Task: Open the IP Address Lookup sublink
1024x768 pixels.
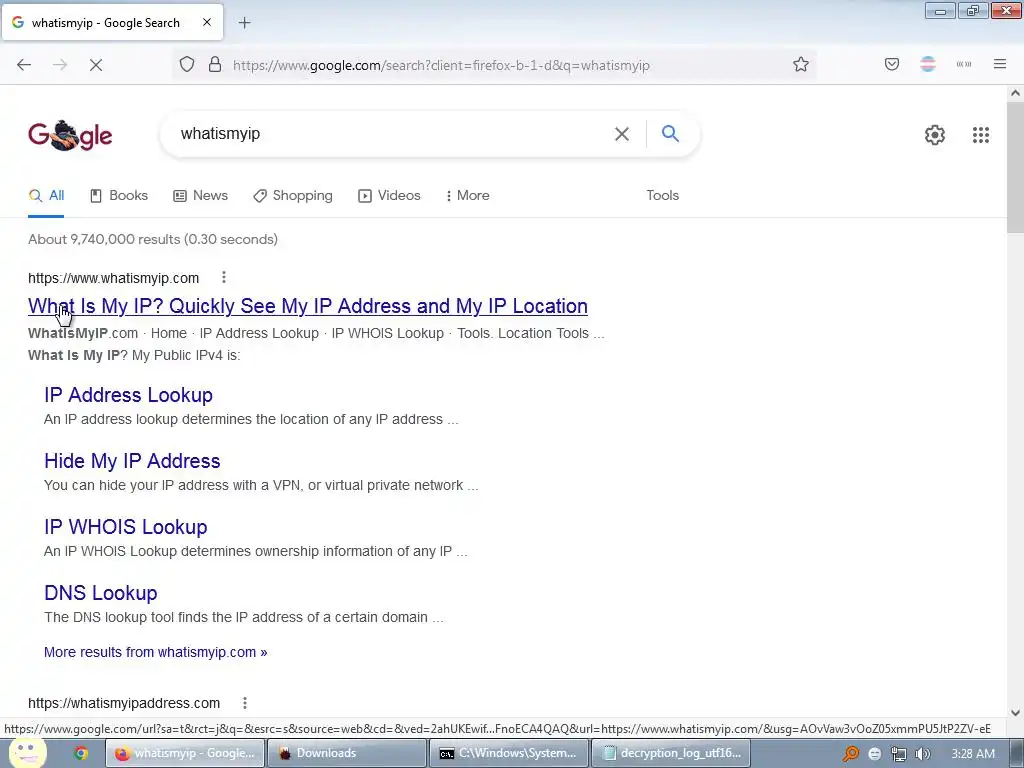Action: [128, 394]
